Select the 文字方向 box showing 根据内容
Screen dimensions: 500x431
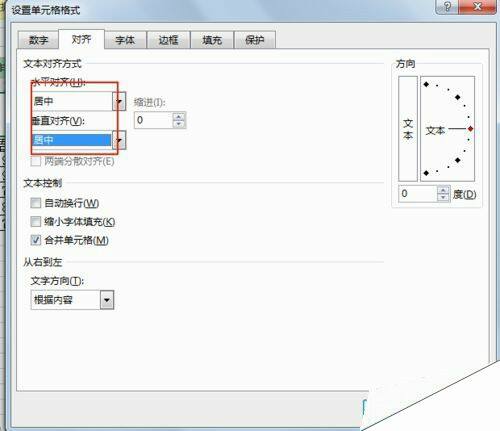(72, 300)
